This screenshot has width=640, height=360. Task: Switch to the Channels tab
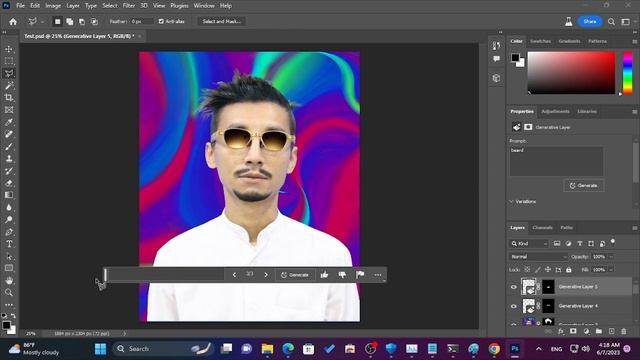[x=542, y=228]
